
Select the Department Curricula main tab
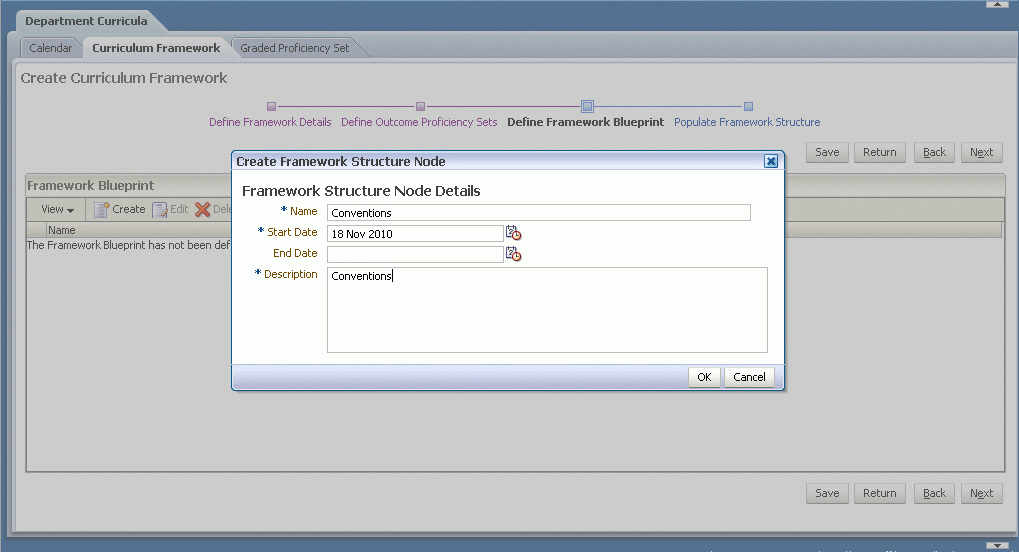[x=86, y=21]
